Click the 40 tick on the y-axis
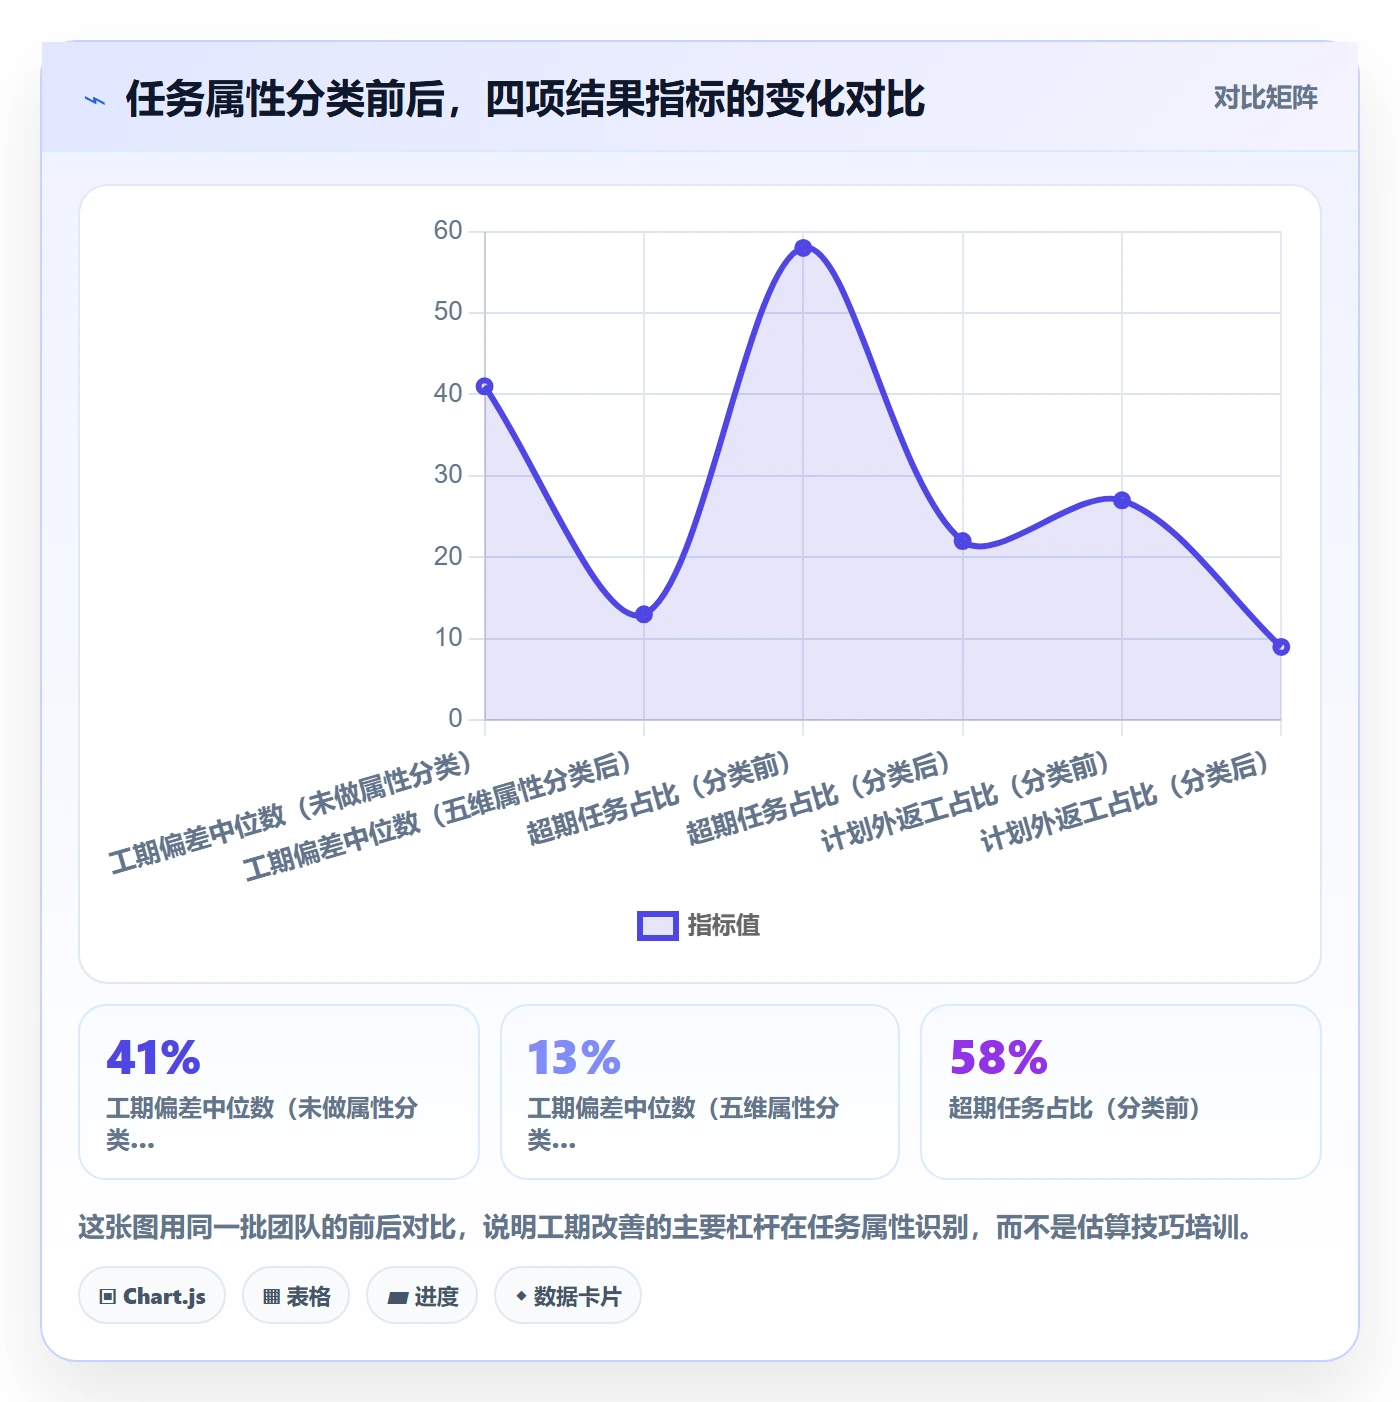1400x1402 pixels. (448, 394)
